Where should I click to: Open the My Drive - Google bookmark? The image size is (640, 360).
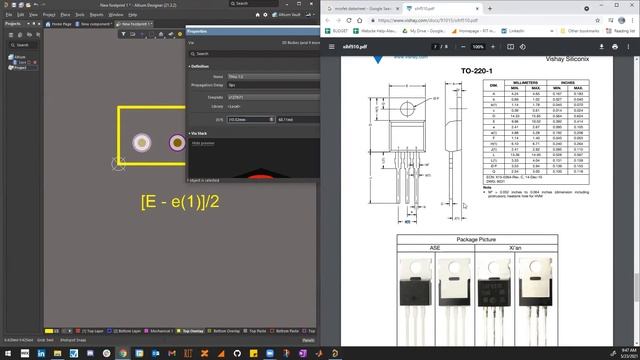(424, 31)
